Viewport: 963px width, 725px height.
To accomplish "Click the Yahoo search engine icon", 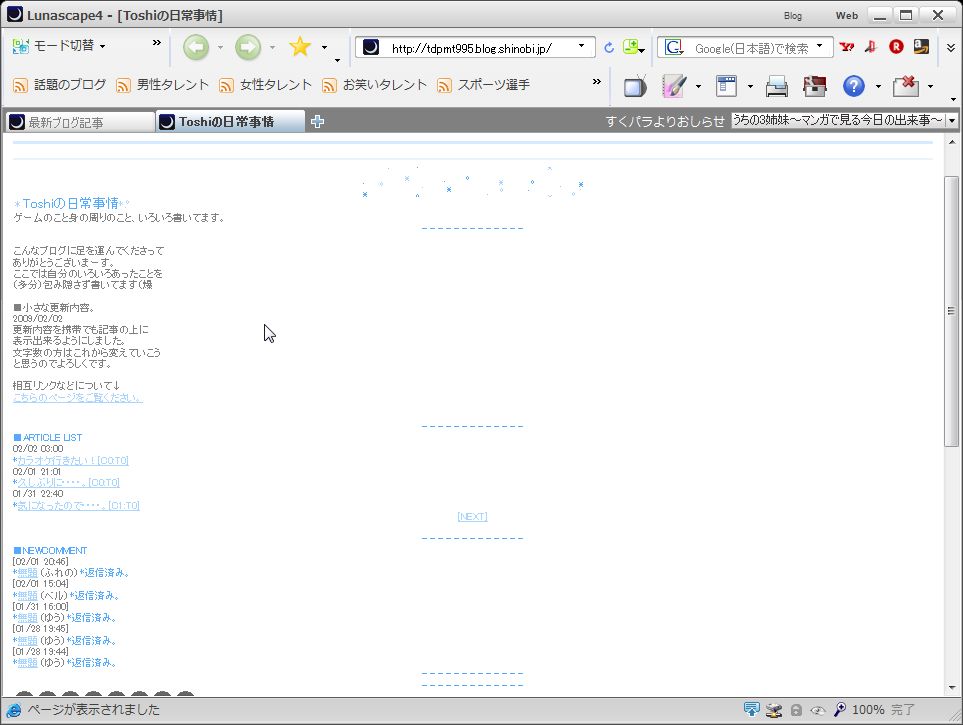I will tap(847, 47).
